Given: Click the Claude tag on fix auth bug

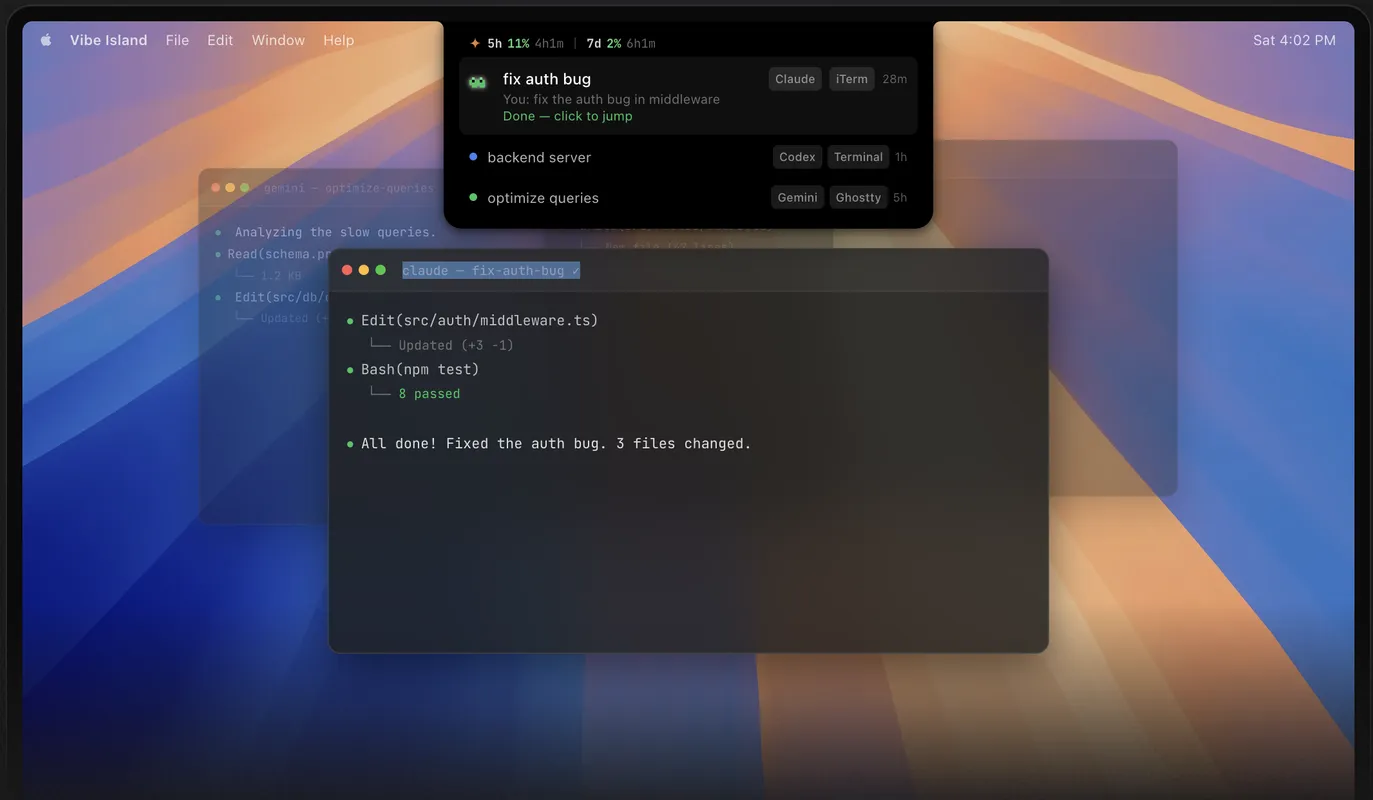Looking at the screenshot, I should point(795,79).
